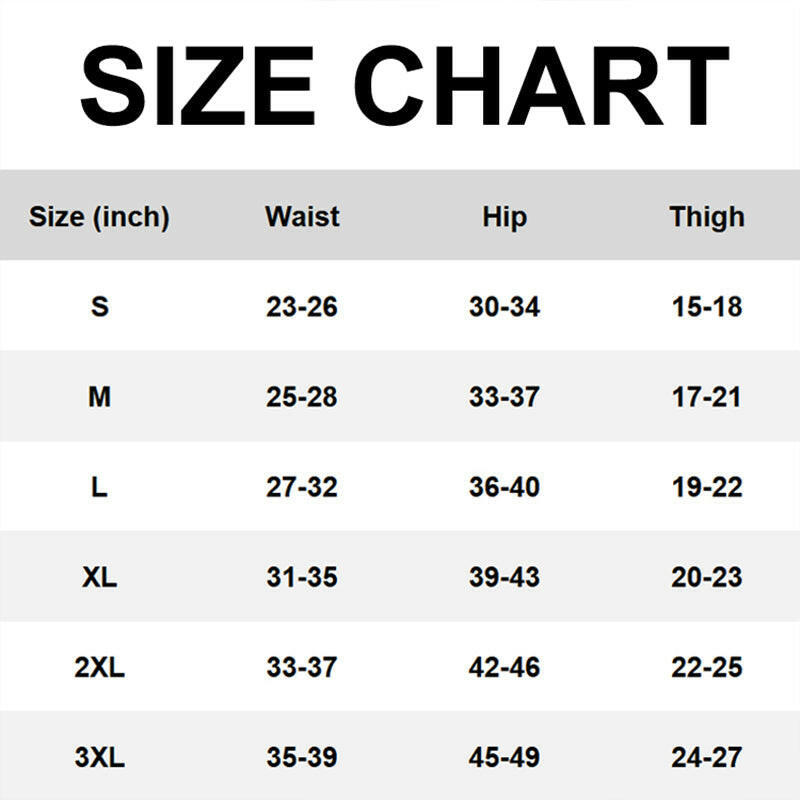The height and width of the screenshot is (800, 800).
Task: Click hip value 30-34 for size S
Action: [x=504, y=306]
